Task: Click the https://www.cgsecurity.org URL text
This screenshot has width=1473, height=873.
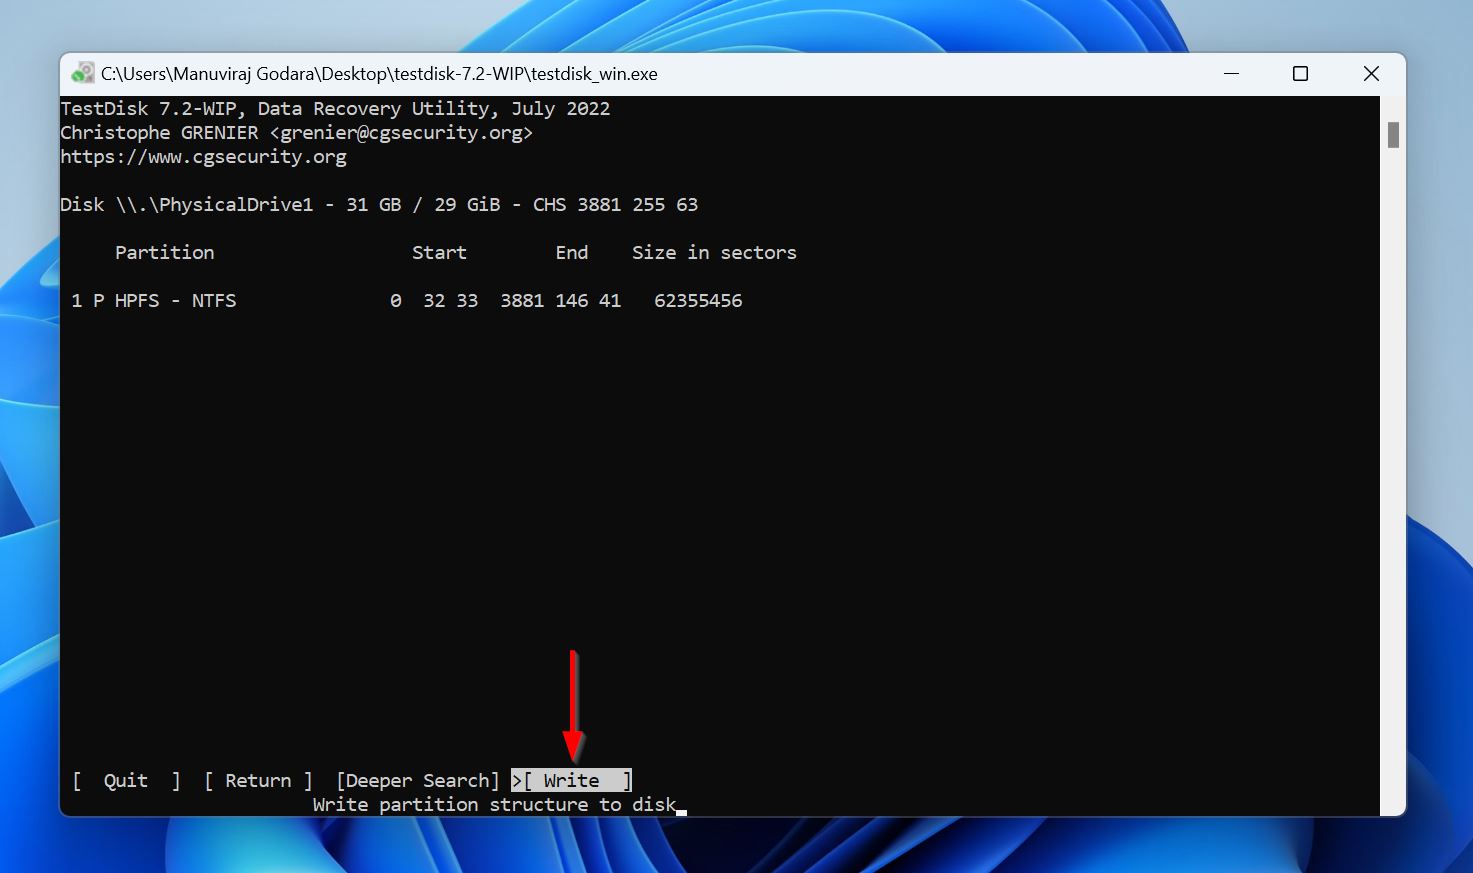Action: point(203,157)
